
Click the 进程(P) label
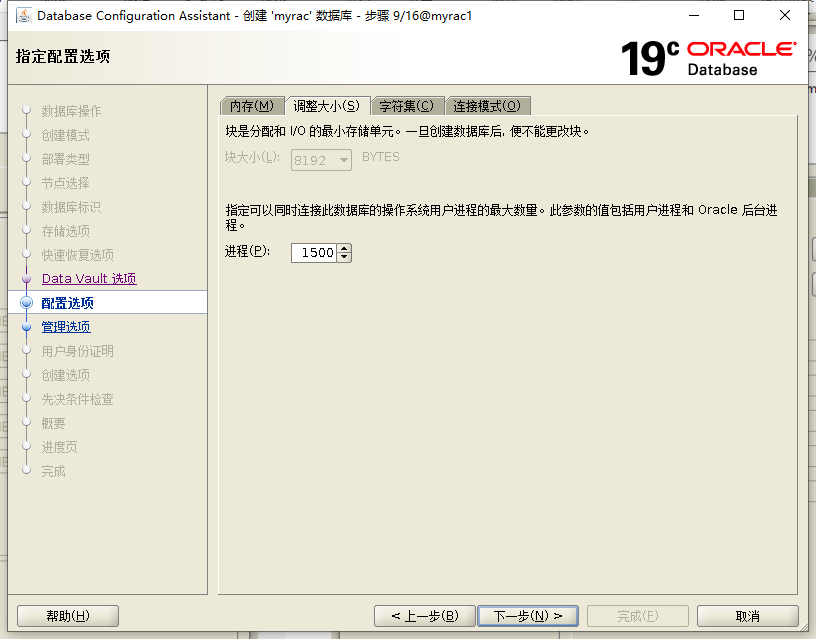click(x=247, y=252)
